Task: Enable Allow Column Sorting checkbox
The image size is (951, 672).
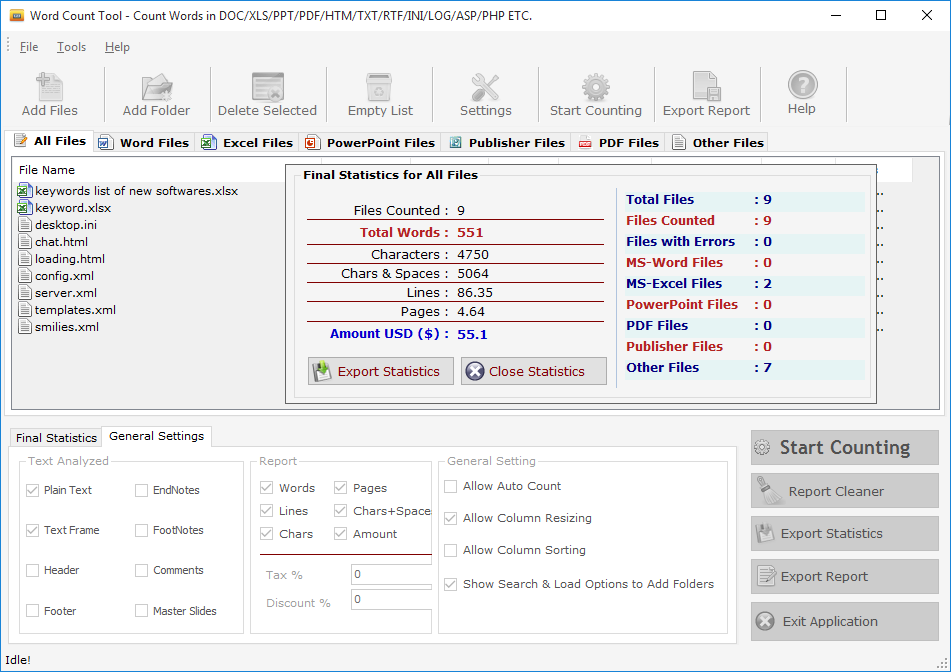Action: [451, 550]
